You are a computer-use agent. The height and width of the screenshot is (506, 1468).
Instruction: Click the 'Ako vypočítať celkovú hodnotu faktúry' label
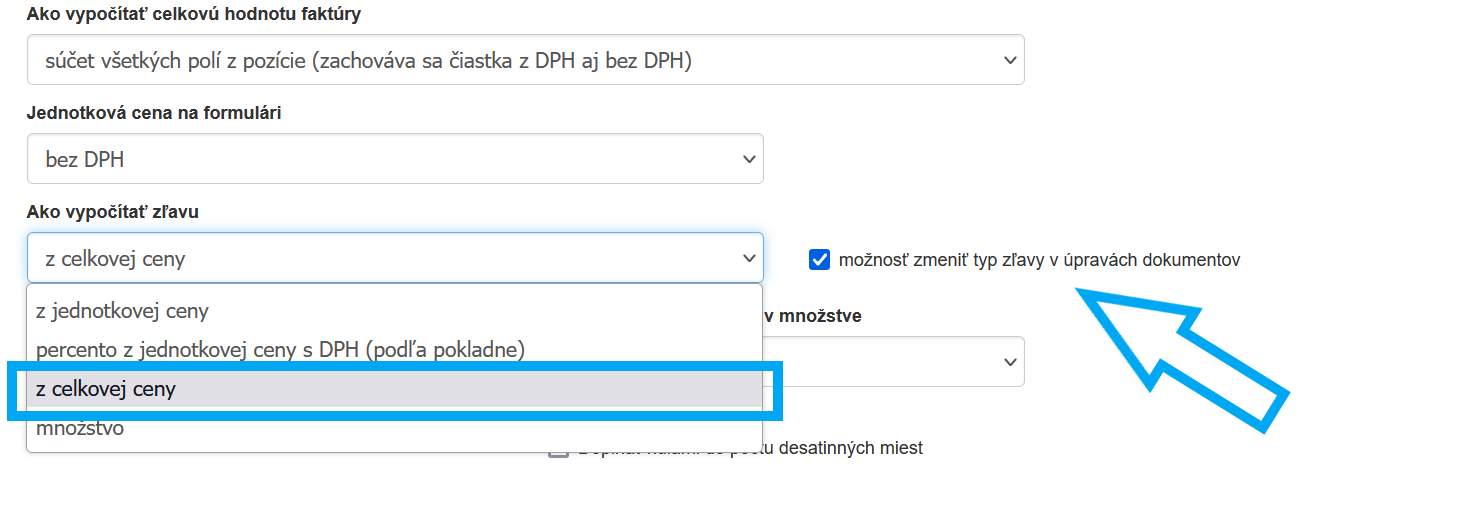pyautogui.click(x=194, y=15)
